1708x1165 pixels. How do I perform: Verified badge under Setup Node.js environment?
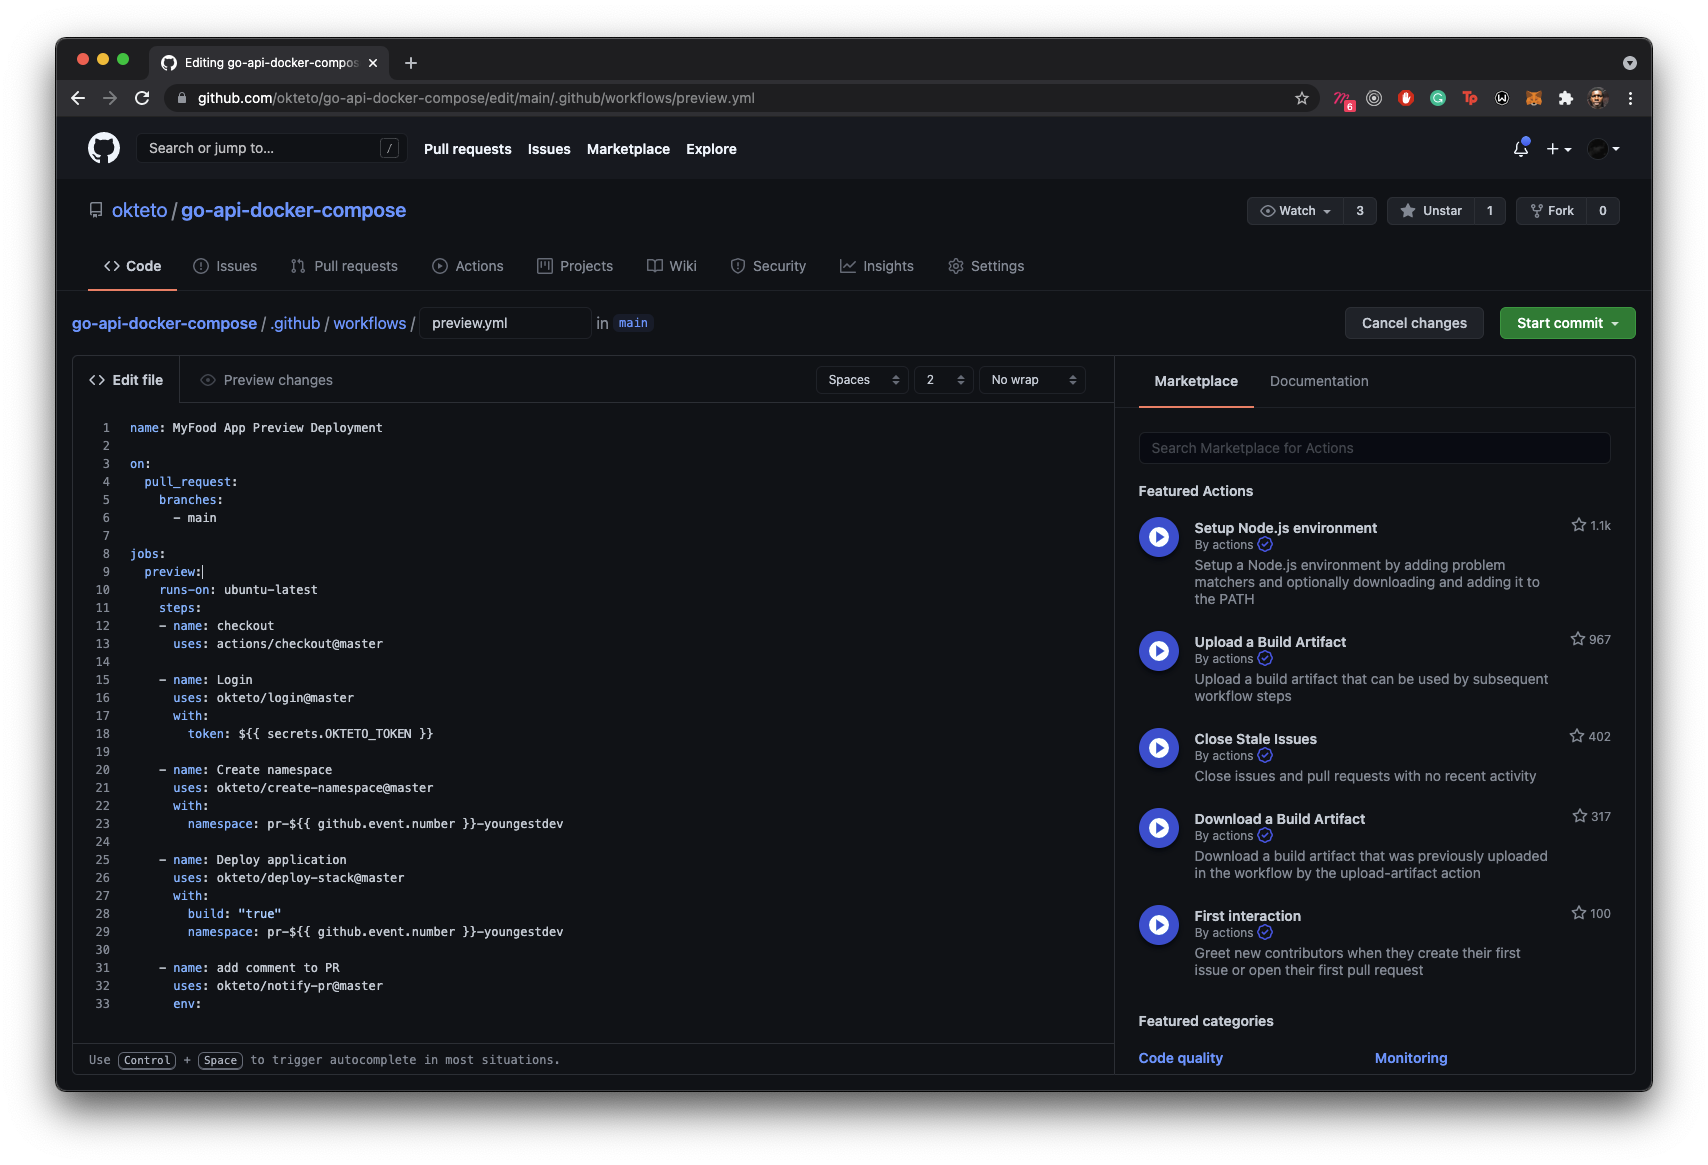(x=1265, y=545)
